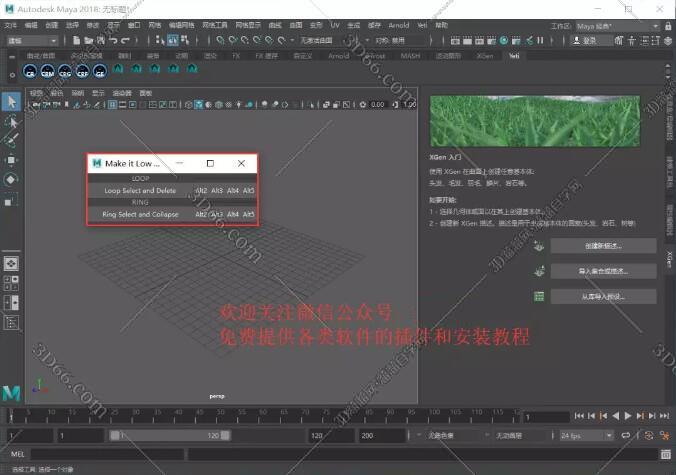
Task: Click the MEL command input field
Action: 300,455
